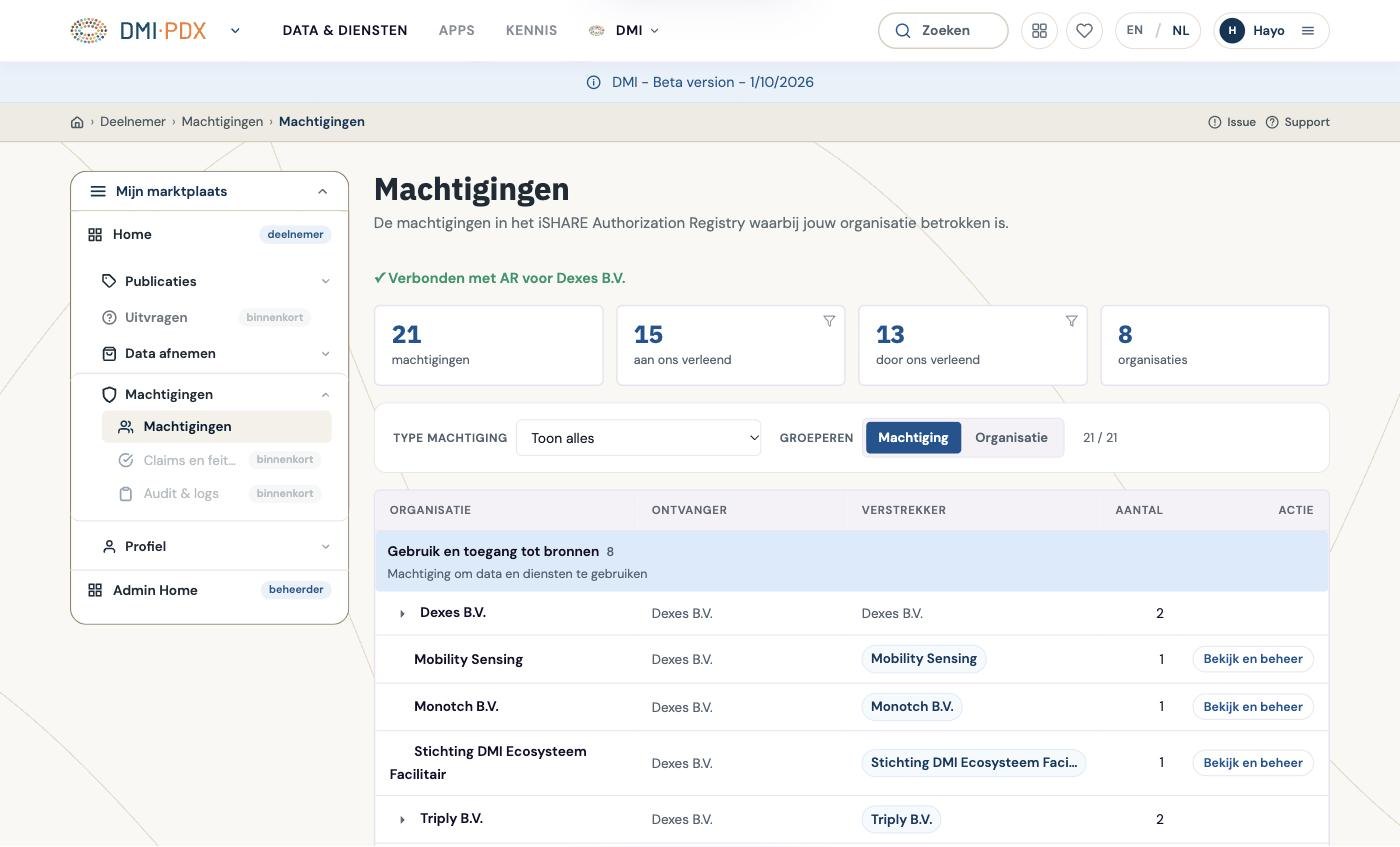Click the Support help icon

pos(1272,122)
